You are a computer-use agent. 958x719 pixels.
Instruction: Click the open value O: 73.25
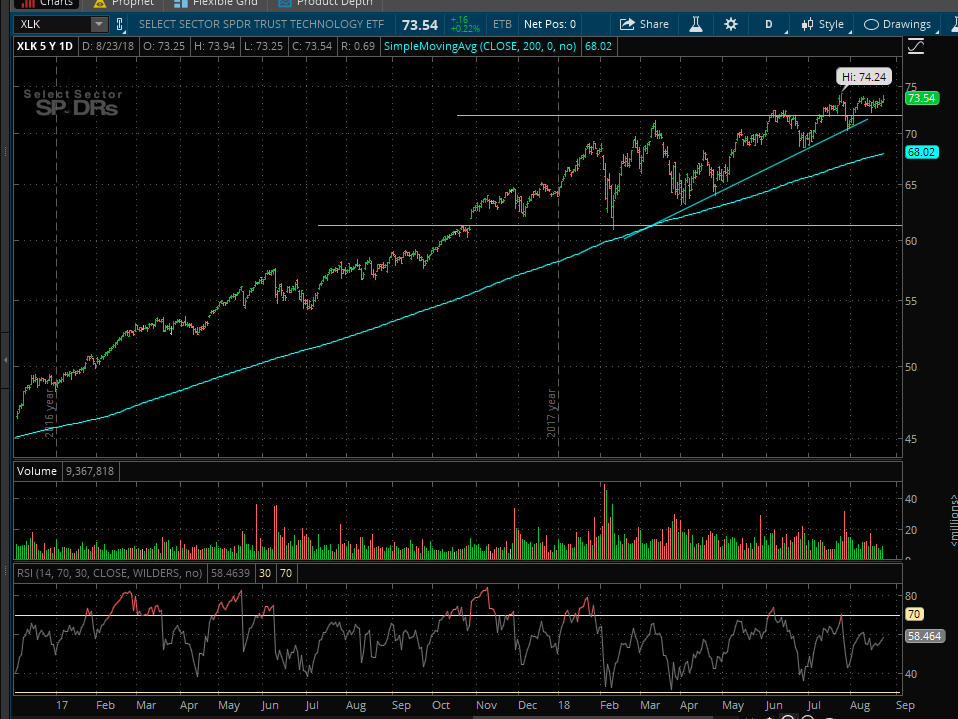(x=164, y=46)
